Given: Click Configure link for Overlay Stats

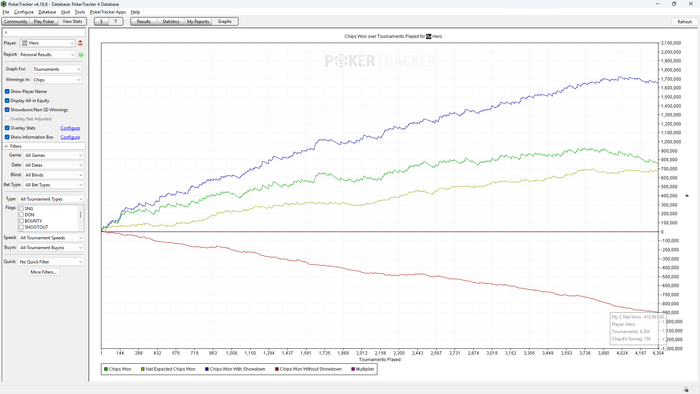Looking at the screenshot, I should [x=70, y=128].
